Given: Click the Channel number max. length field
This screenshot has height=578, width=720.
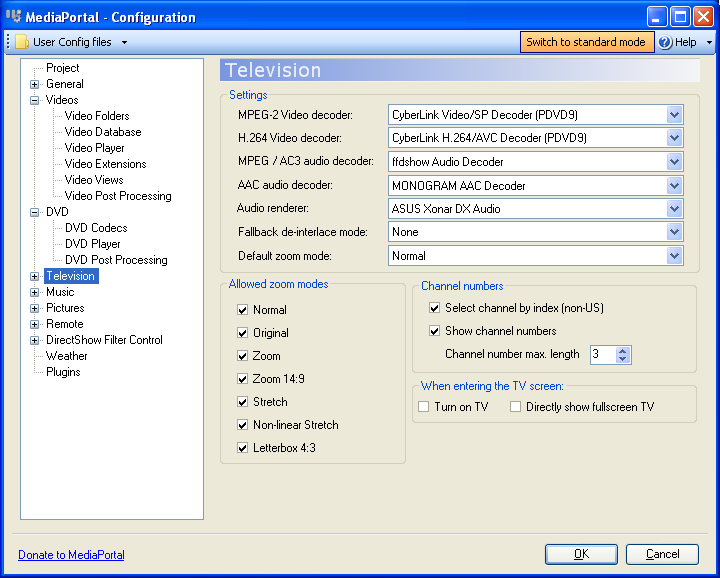Looking at the screenshot, I should 603,354.
